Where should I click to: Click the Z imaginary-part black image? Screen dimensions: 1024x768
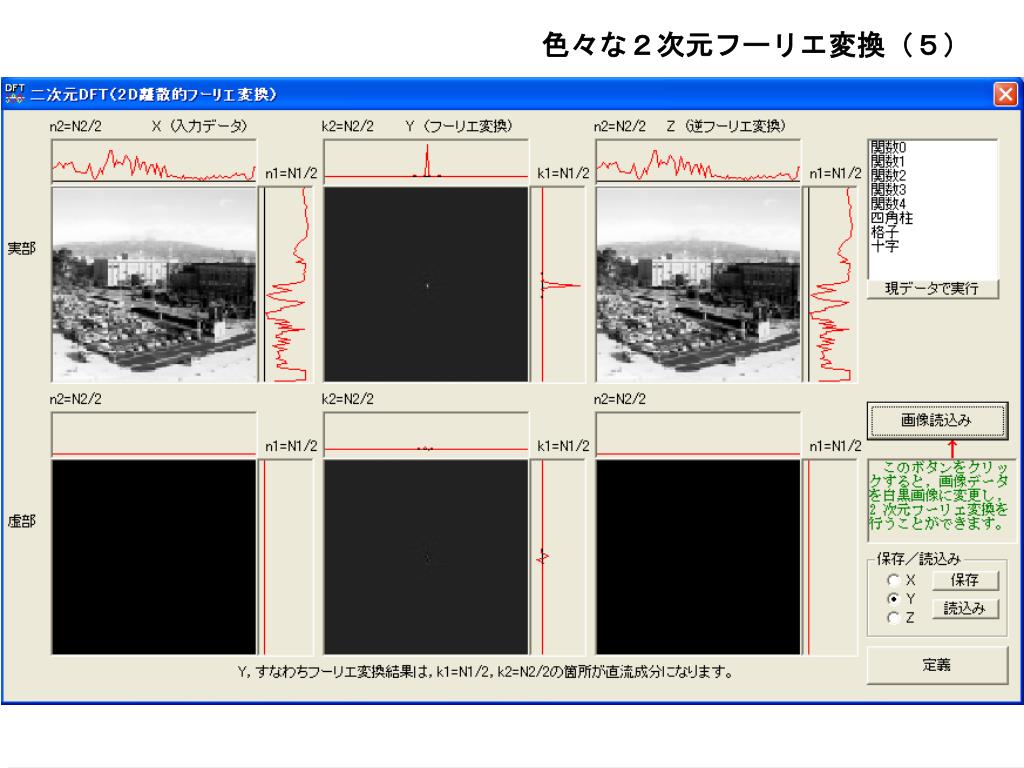pyautogui.click(x=698, y=557)
